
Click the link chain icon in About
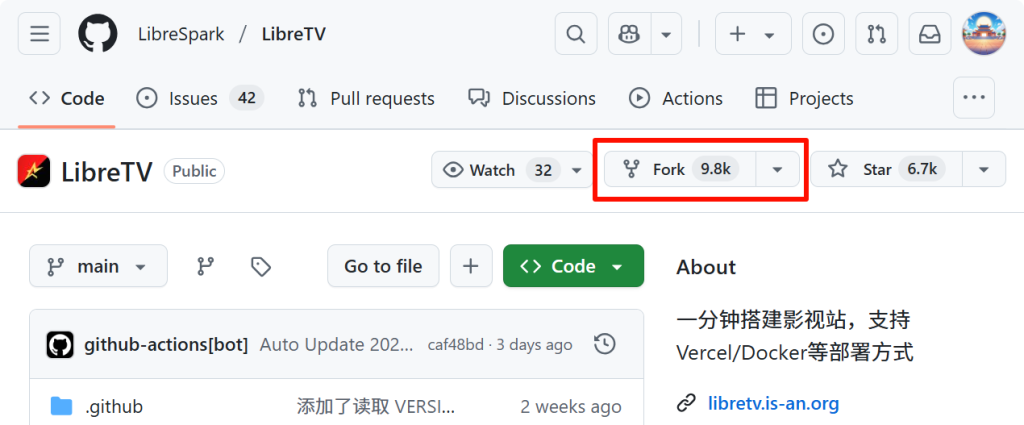(686, 404)
